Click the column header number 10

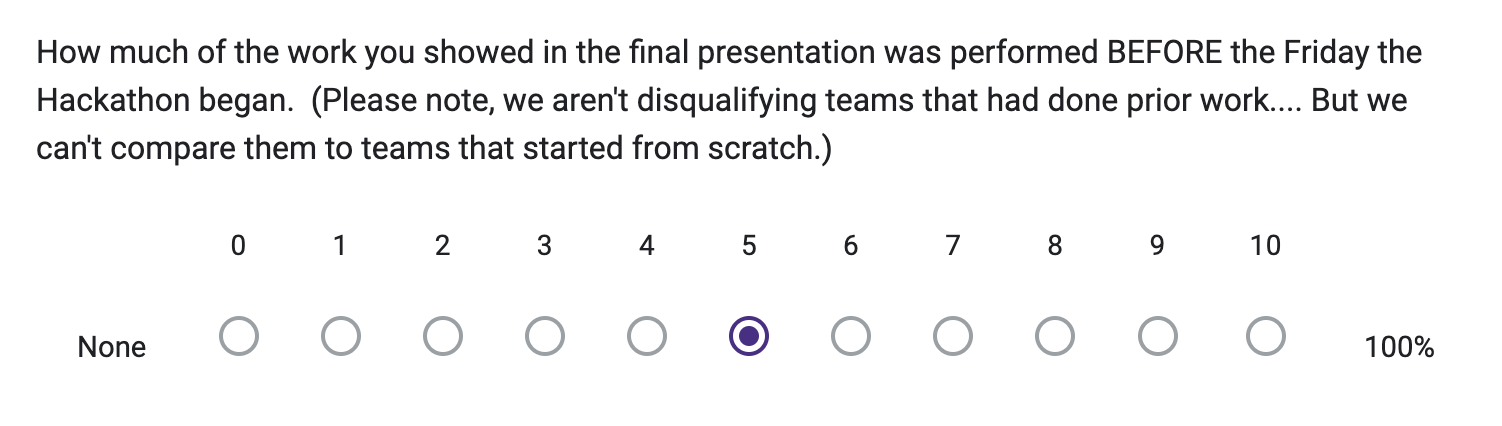point(1266,246)
